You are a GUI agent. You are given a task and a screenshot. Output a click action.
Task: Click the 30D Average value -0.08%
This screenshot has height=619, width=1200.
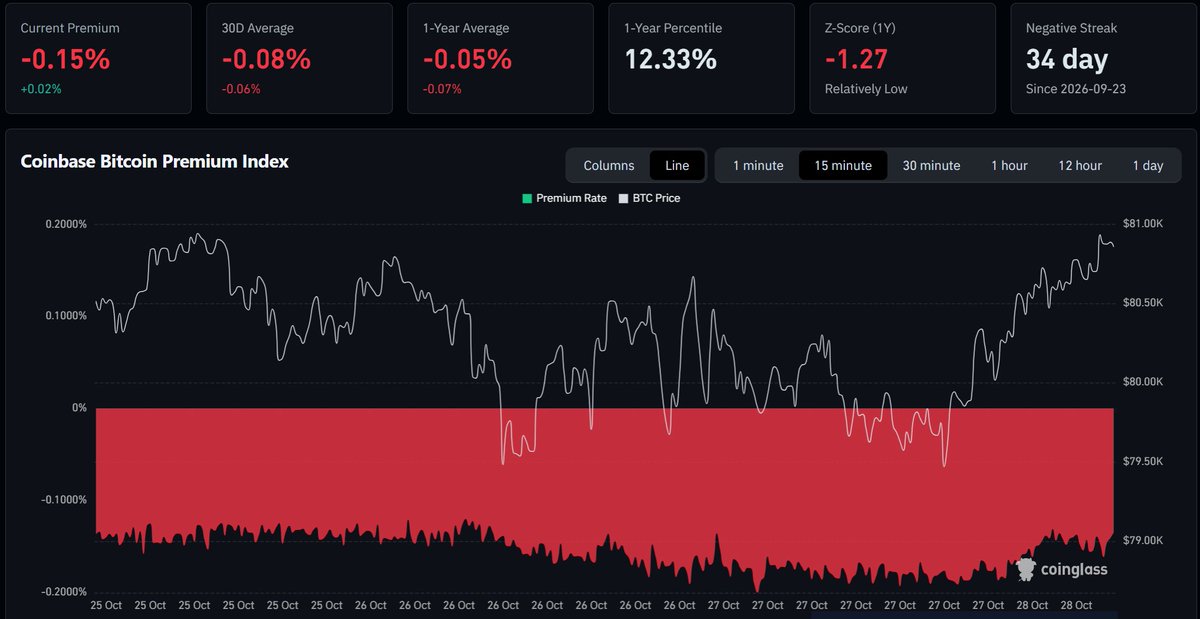[x=266, y=59]
